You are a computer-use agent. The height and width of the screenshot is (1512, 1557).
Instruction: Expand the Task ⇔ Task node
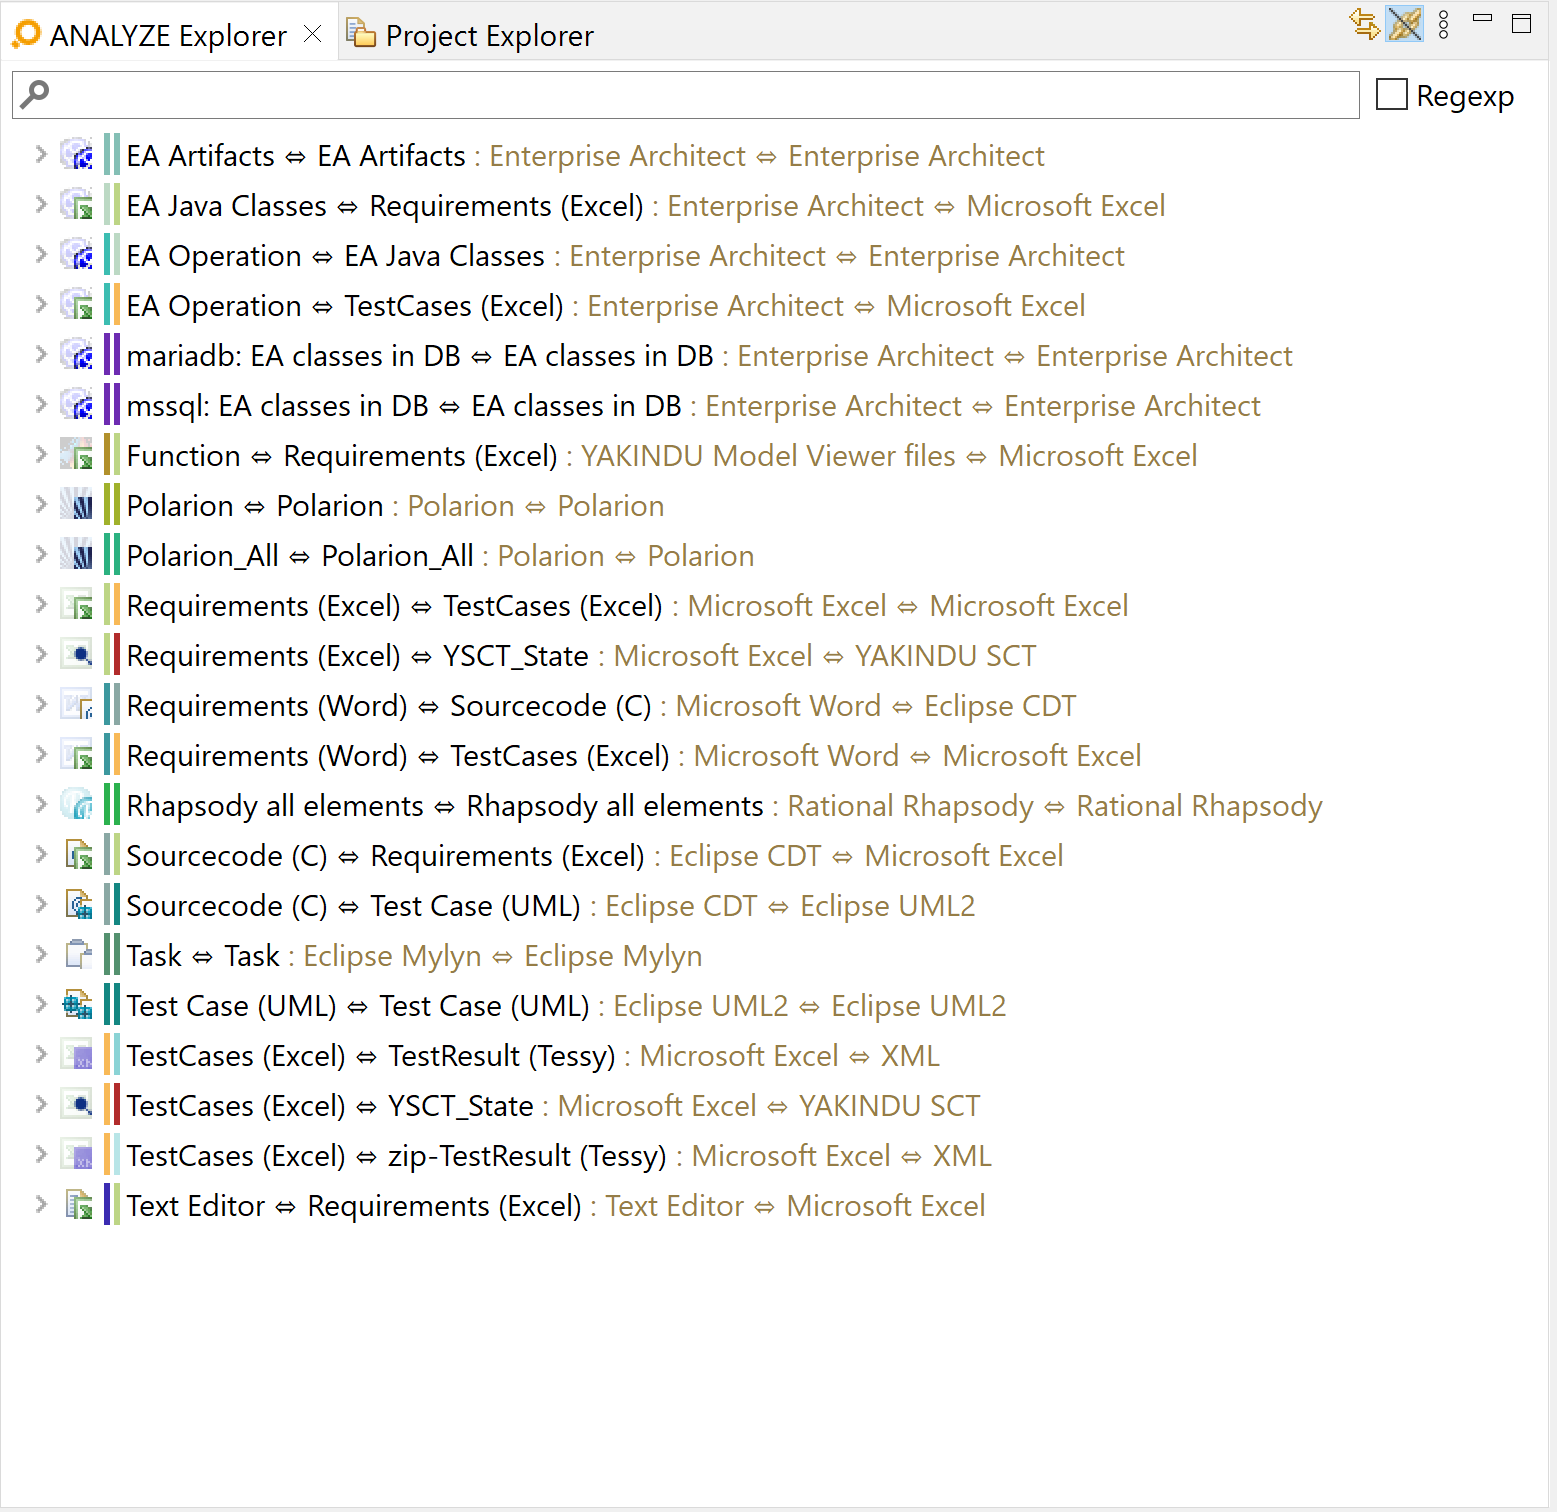[x=40, y=954]
